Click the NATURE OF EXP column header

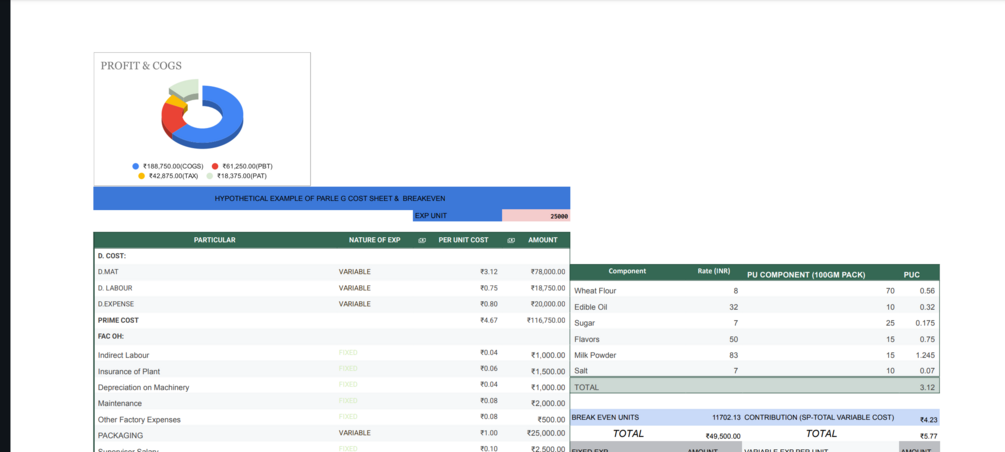(374, 240)
